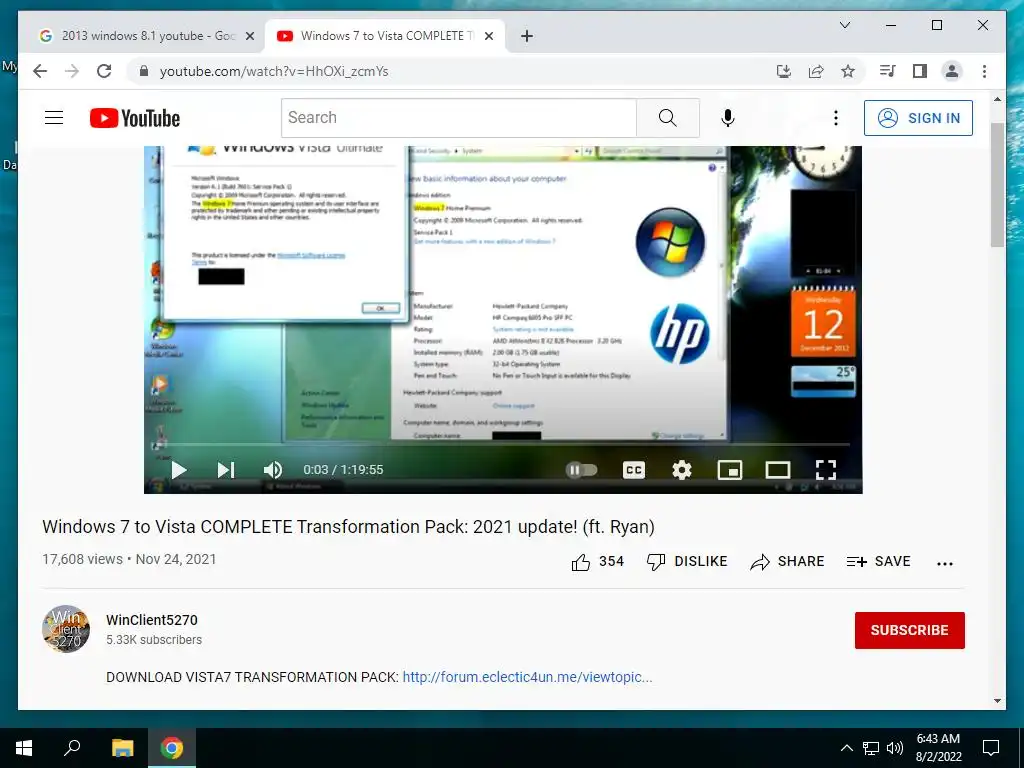Open taskbar search

72,747
